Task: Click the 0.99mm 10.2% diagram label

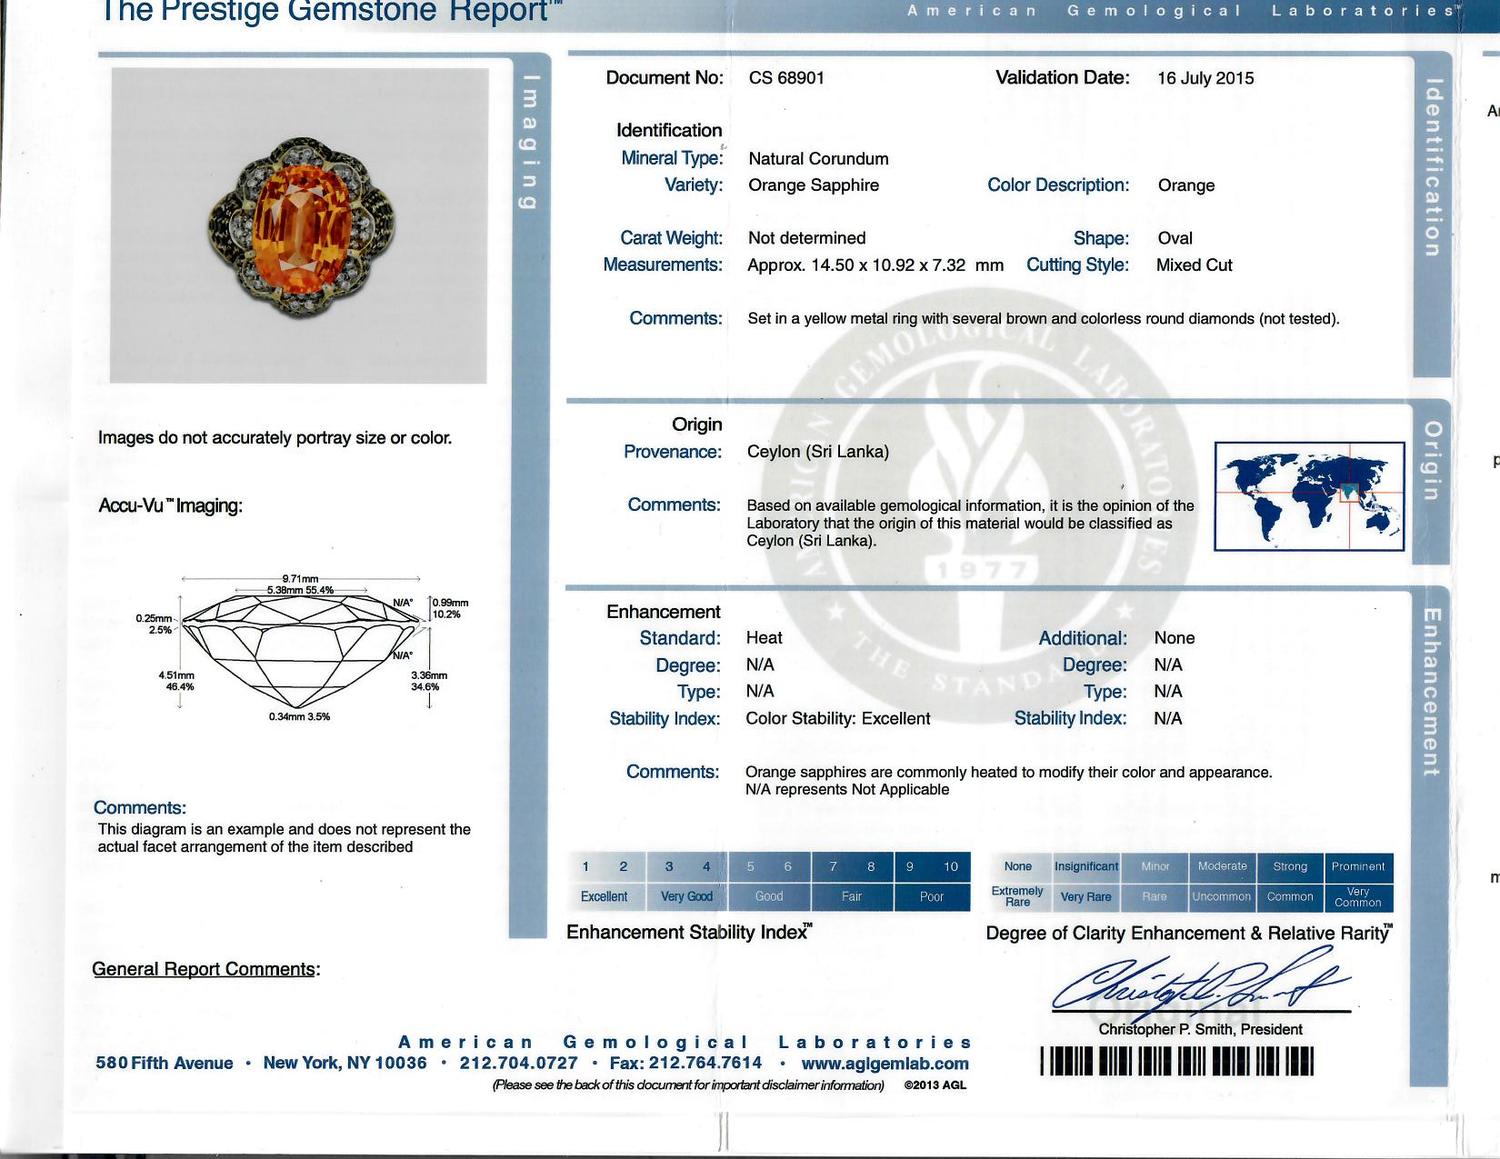Action: coord(450,608)
